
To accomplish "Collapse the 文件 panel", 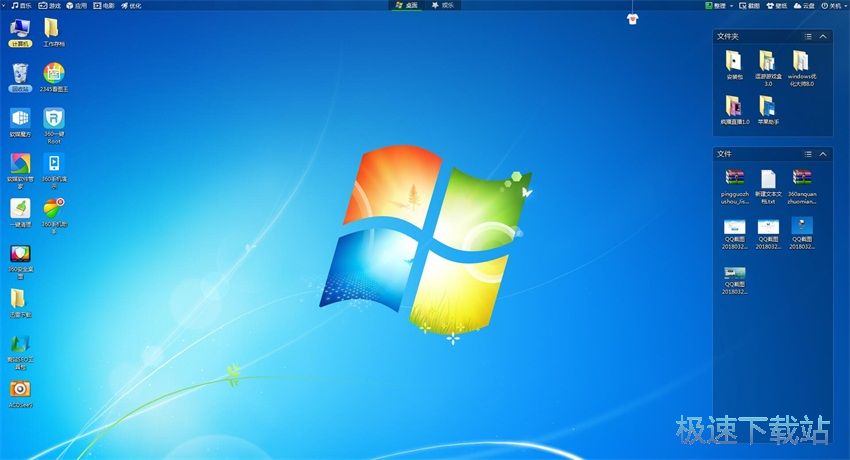I will (823, 154).
